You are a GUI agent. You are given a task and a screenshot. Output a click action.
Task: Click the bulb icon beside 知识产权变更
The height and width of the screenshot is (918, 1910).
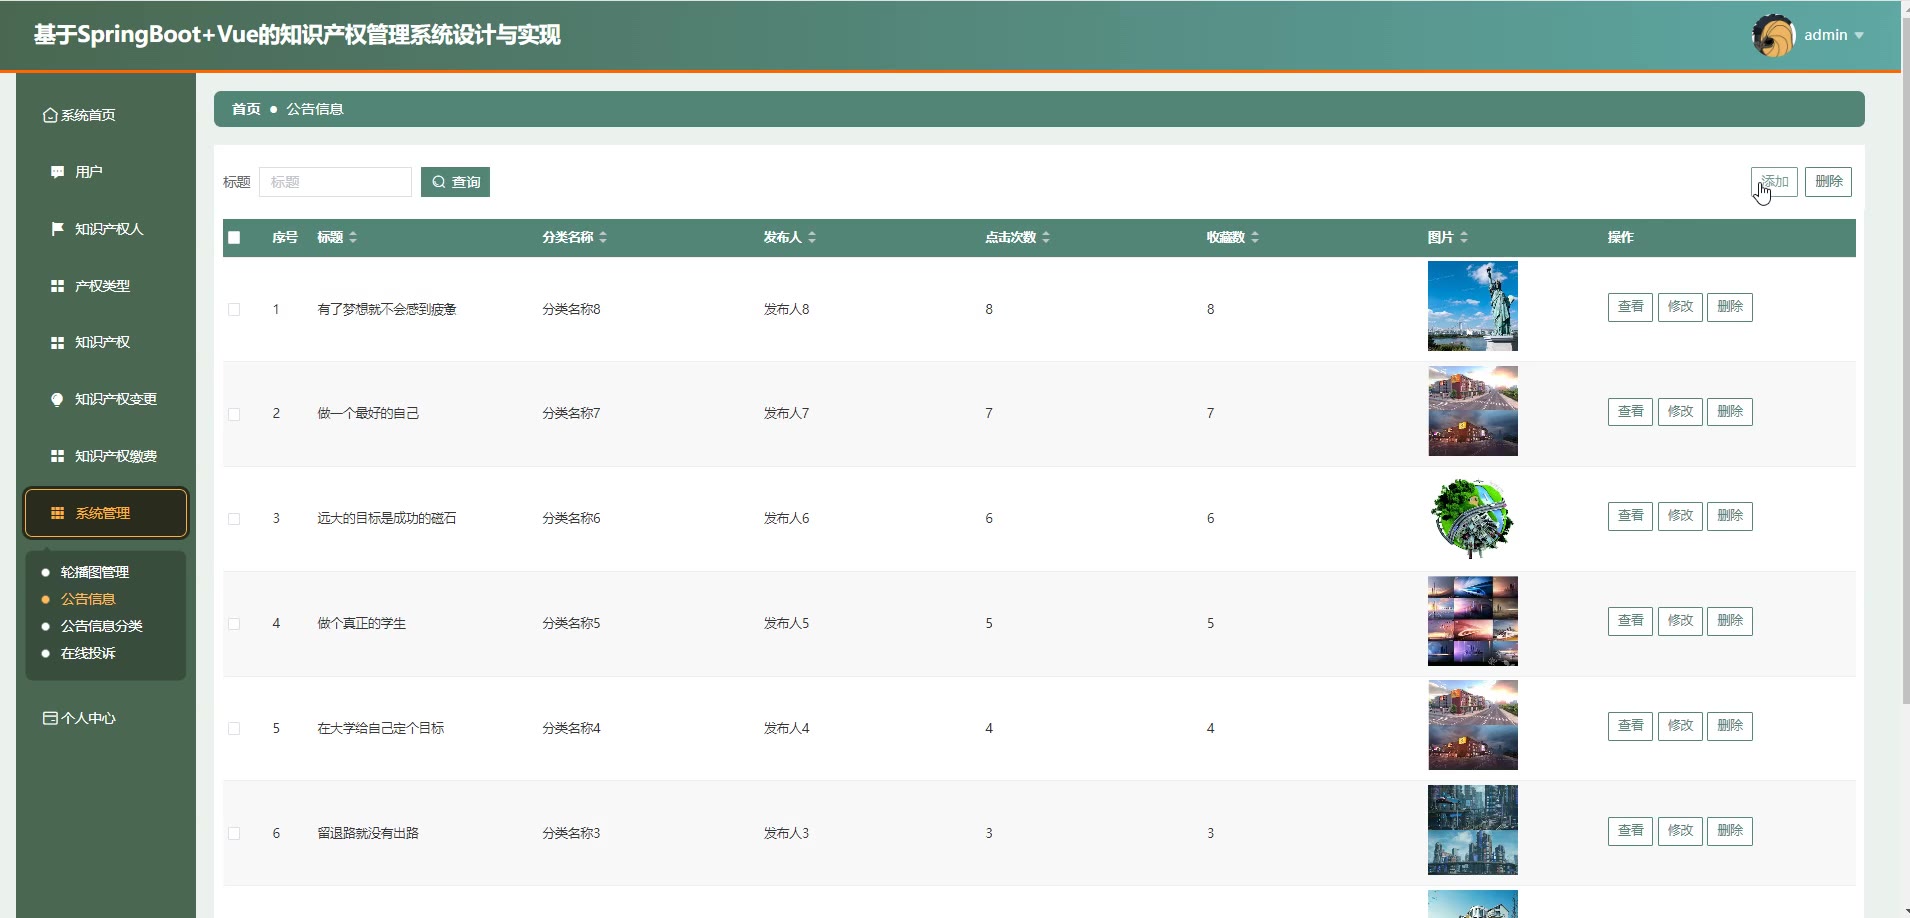[57, 399]
